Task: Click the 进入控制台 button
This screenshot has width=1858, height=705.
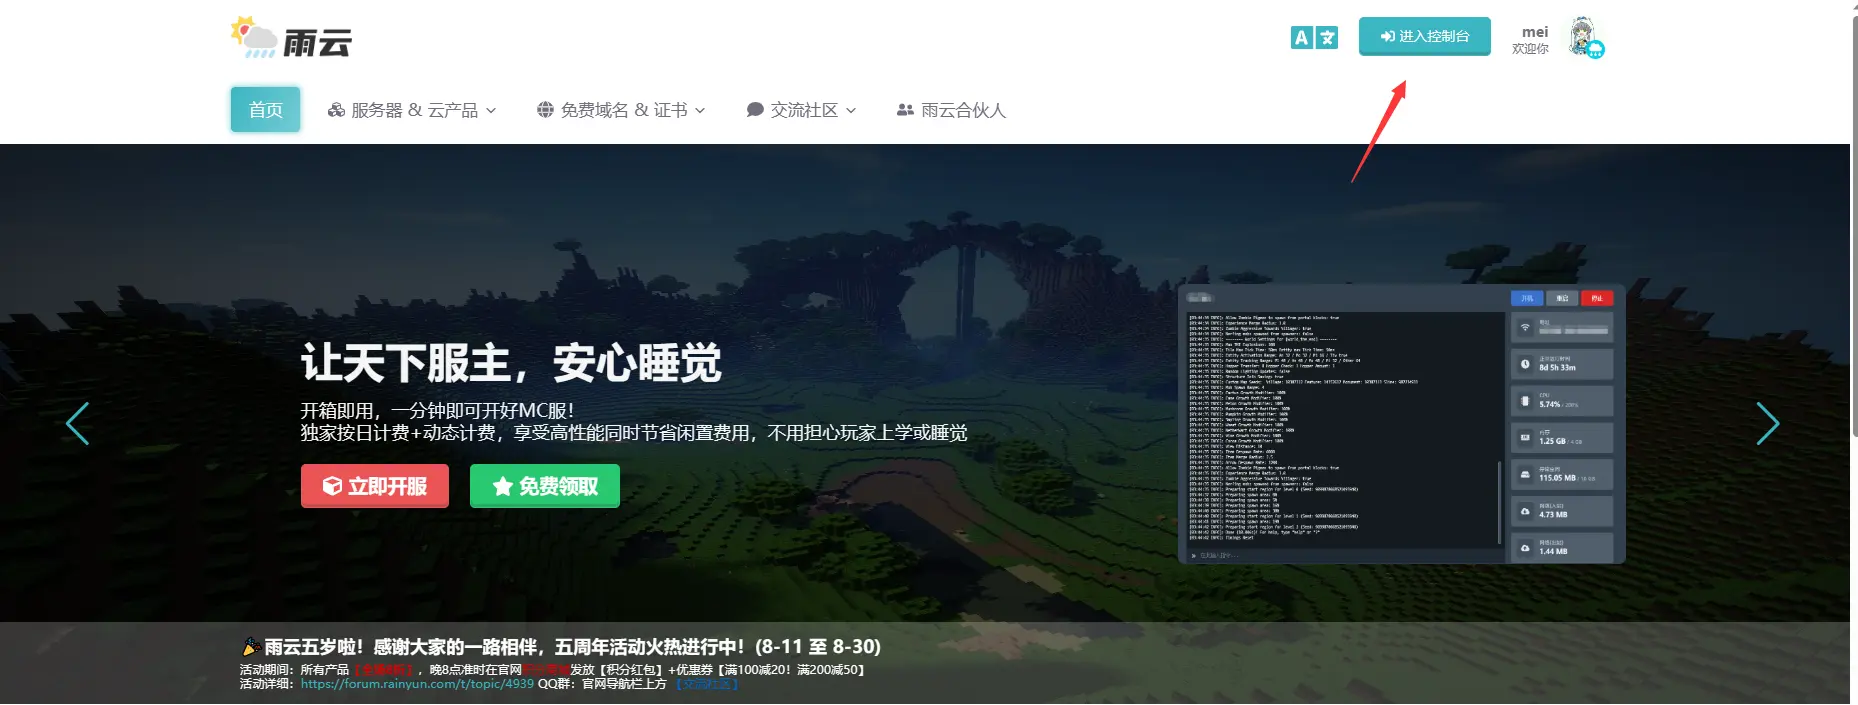Action: (x=1425, y=36)
